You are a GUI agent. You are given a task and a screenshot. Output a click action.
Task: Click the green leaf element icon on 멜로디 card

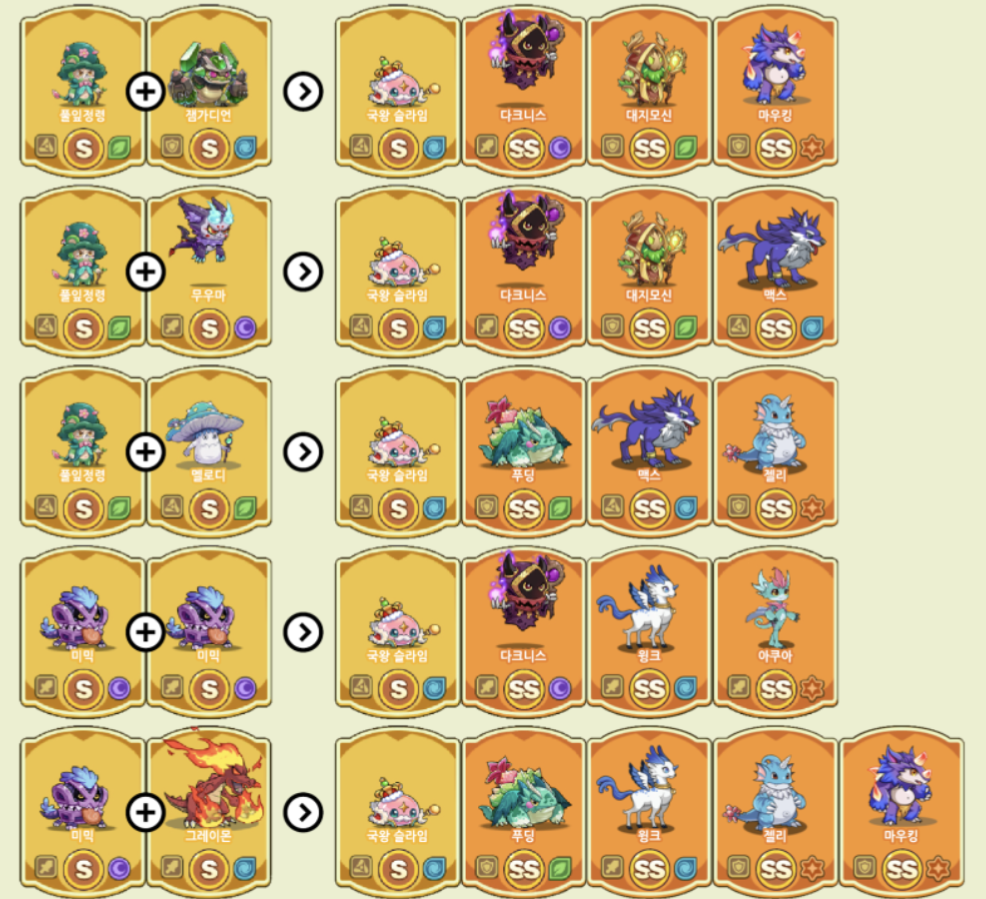pyautogui.click(x=245, y=507)
